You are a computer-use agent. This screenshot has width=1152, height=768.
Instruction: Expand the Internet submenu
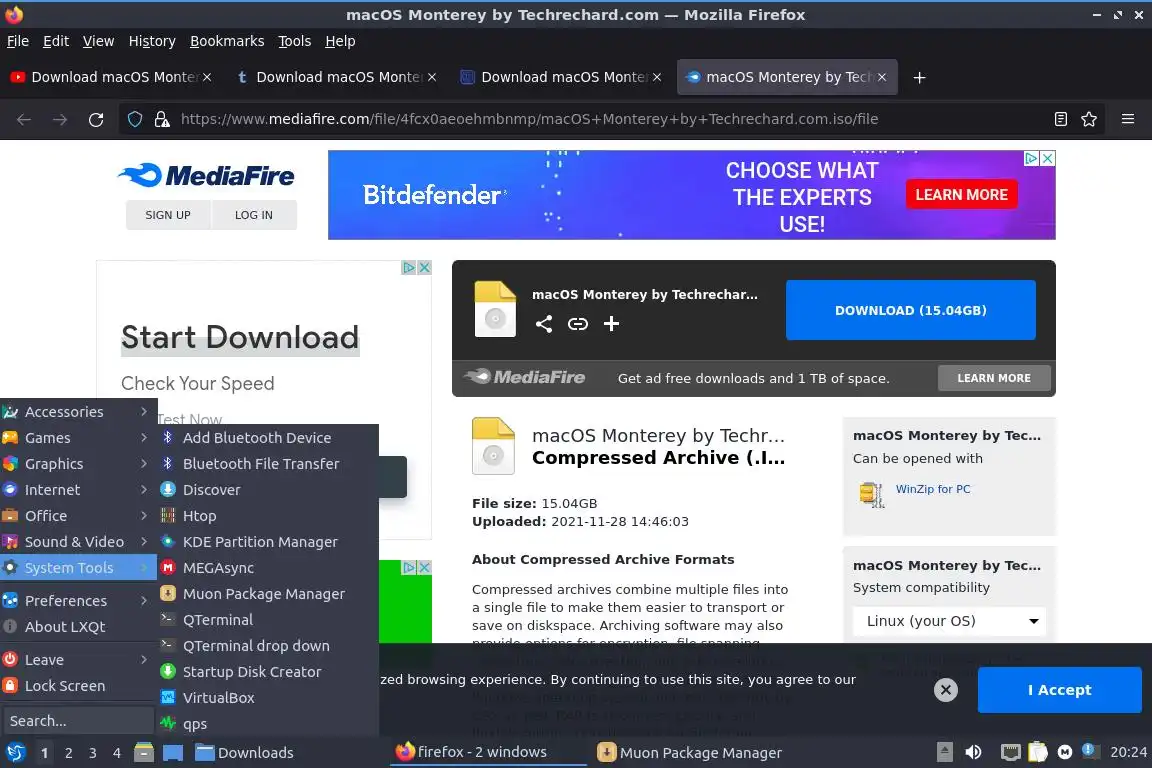coord(78,489)
